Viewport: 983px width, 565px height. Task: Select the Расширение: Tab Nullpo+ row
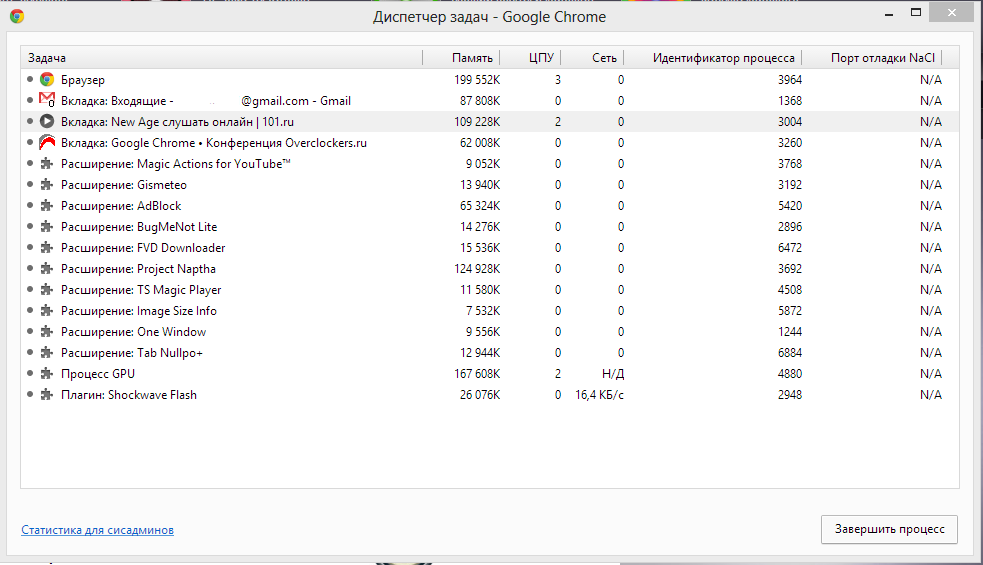(x=490, y=352)
